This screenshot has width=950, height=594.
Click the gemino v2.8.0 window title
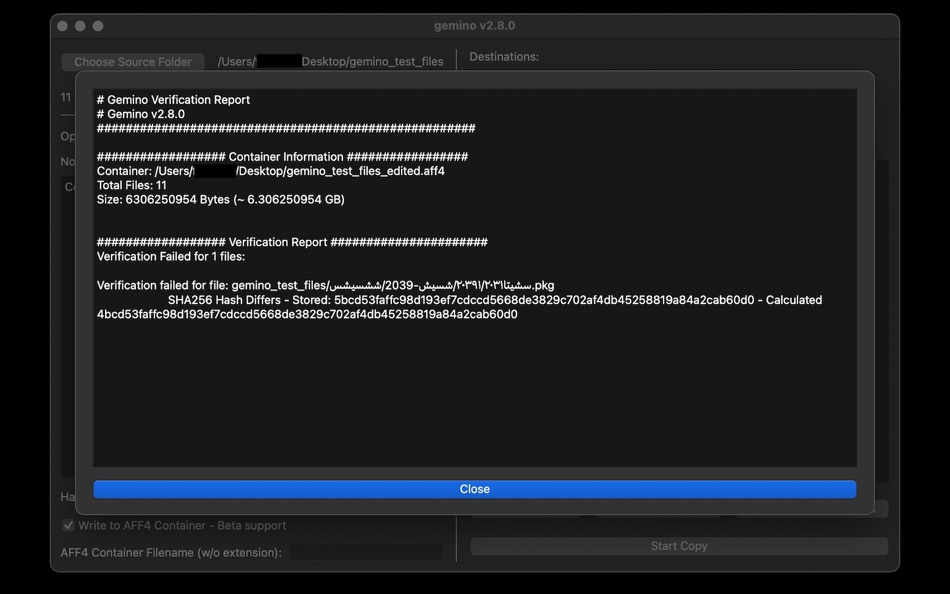[474, 25]
